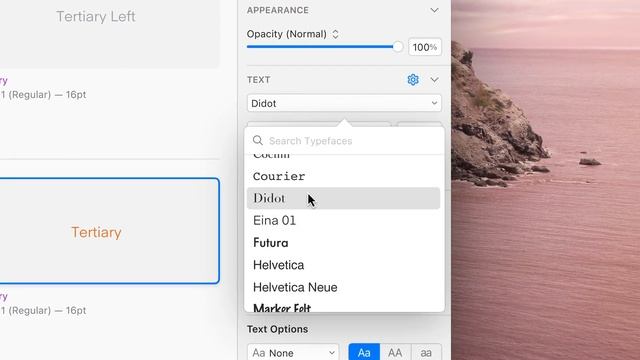
Task: Pick the Eina 01 typeface
Action: click(x=343, y=220)
